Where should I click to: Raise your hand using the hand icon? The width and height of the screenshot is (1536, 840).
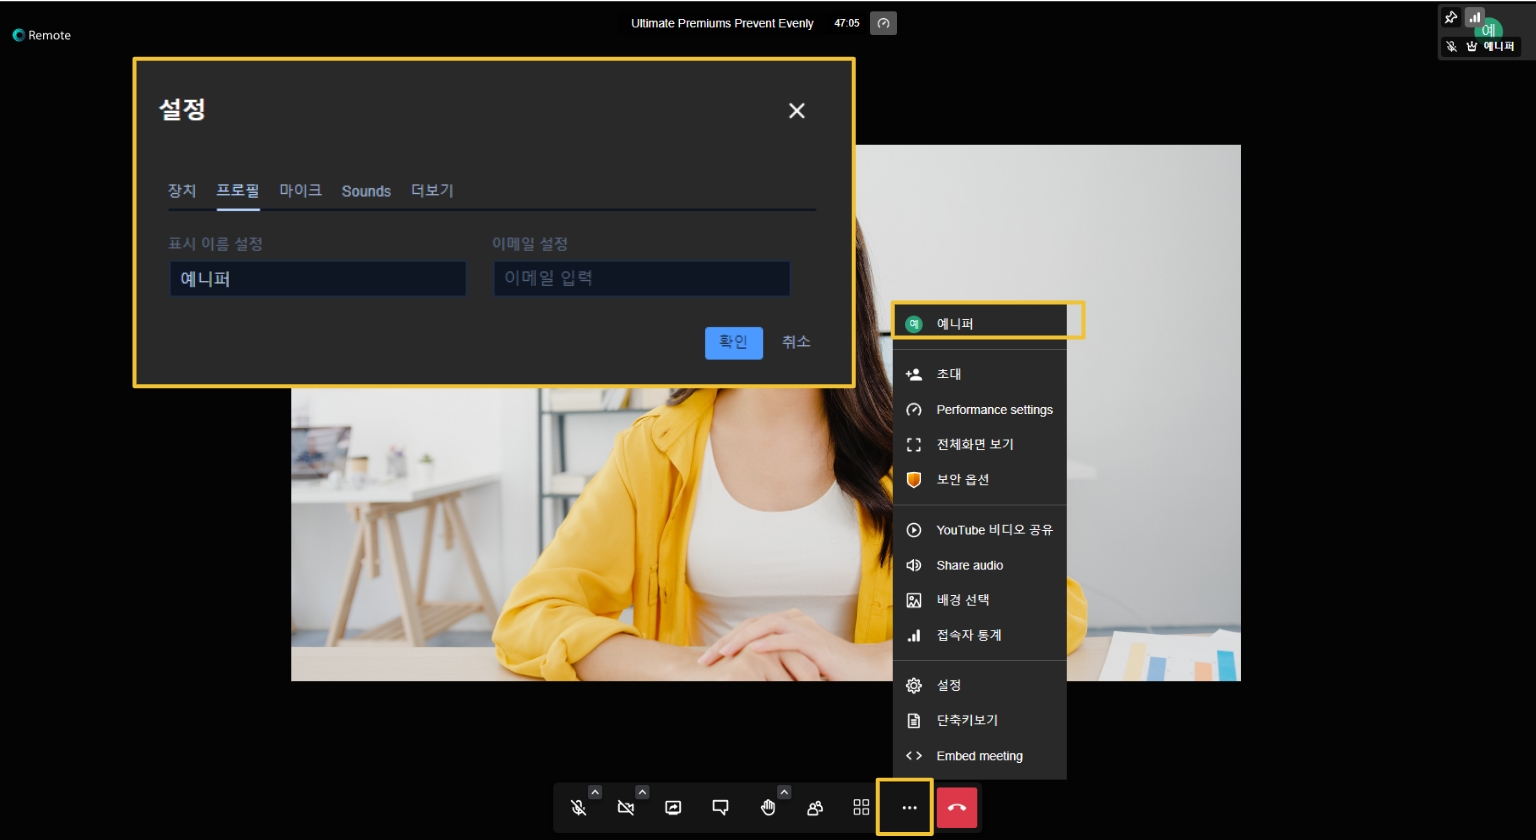point(767,808)
